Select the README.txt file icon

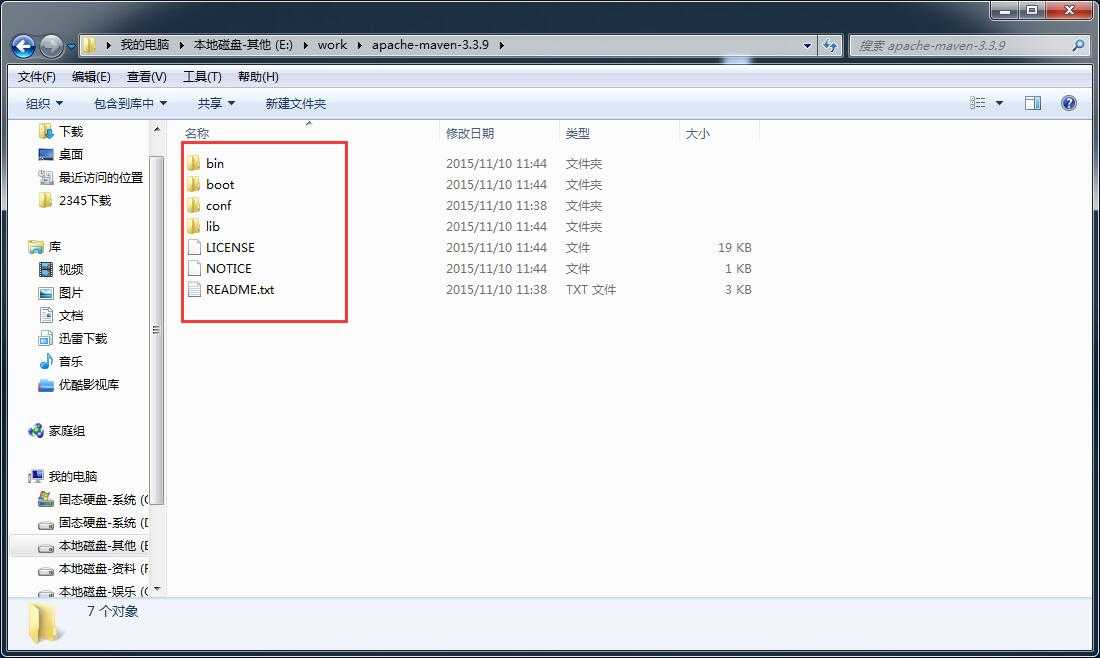(194, 289)
